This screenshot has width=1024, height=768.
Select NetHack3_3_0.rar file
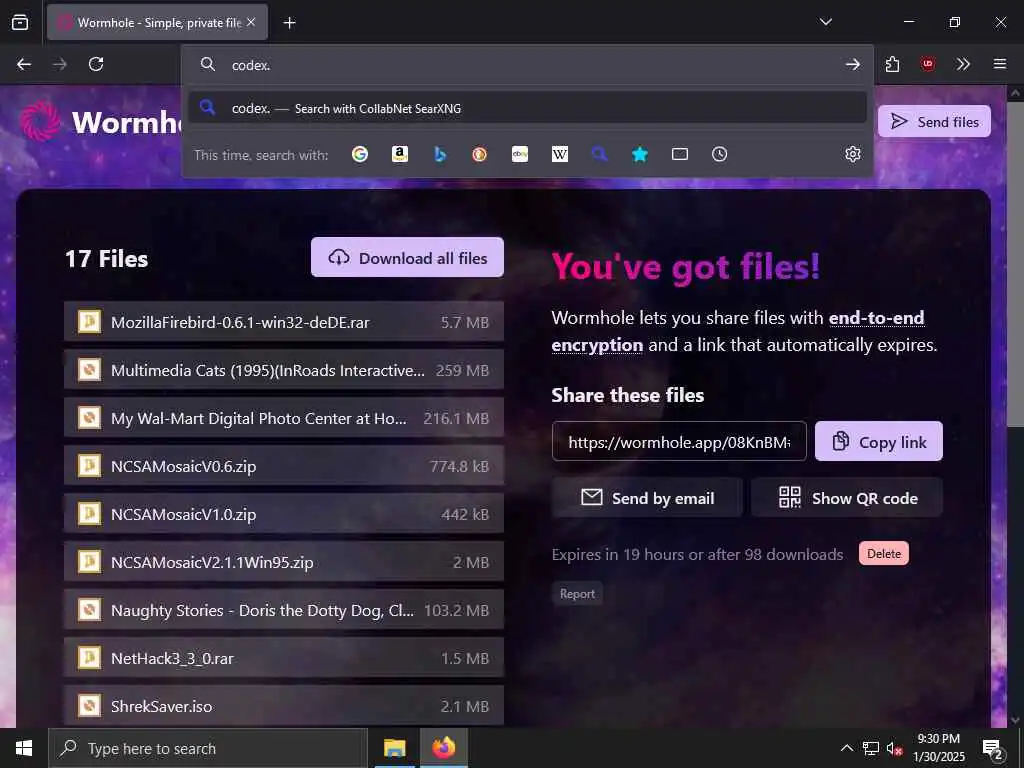click(x=283, y=658)
